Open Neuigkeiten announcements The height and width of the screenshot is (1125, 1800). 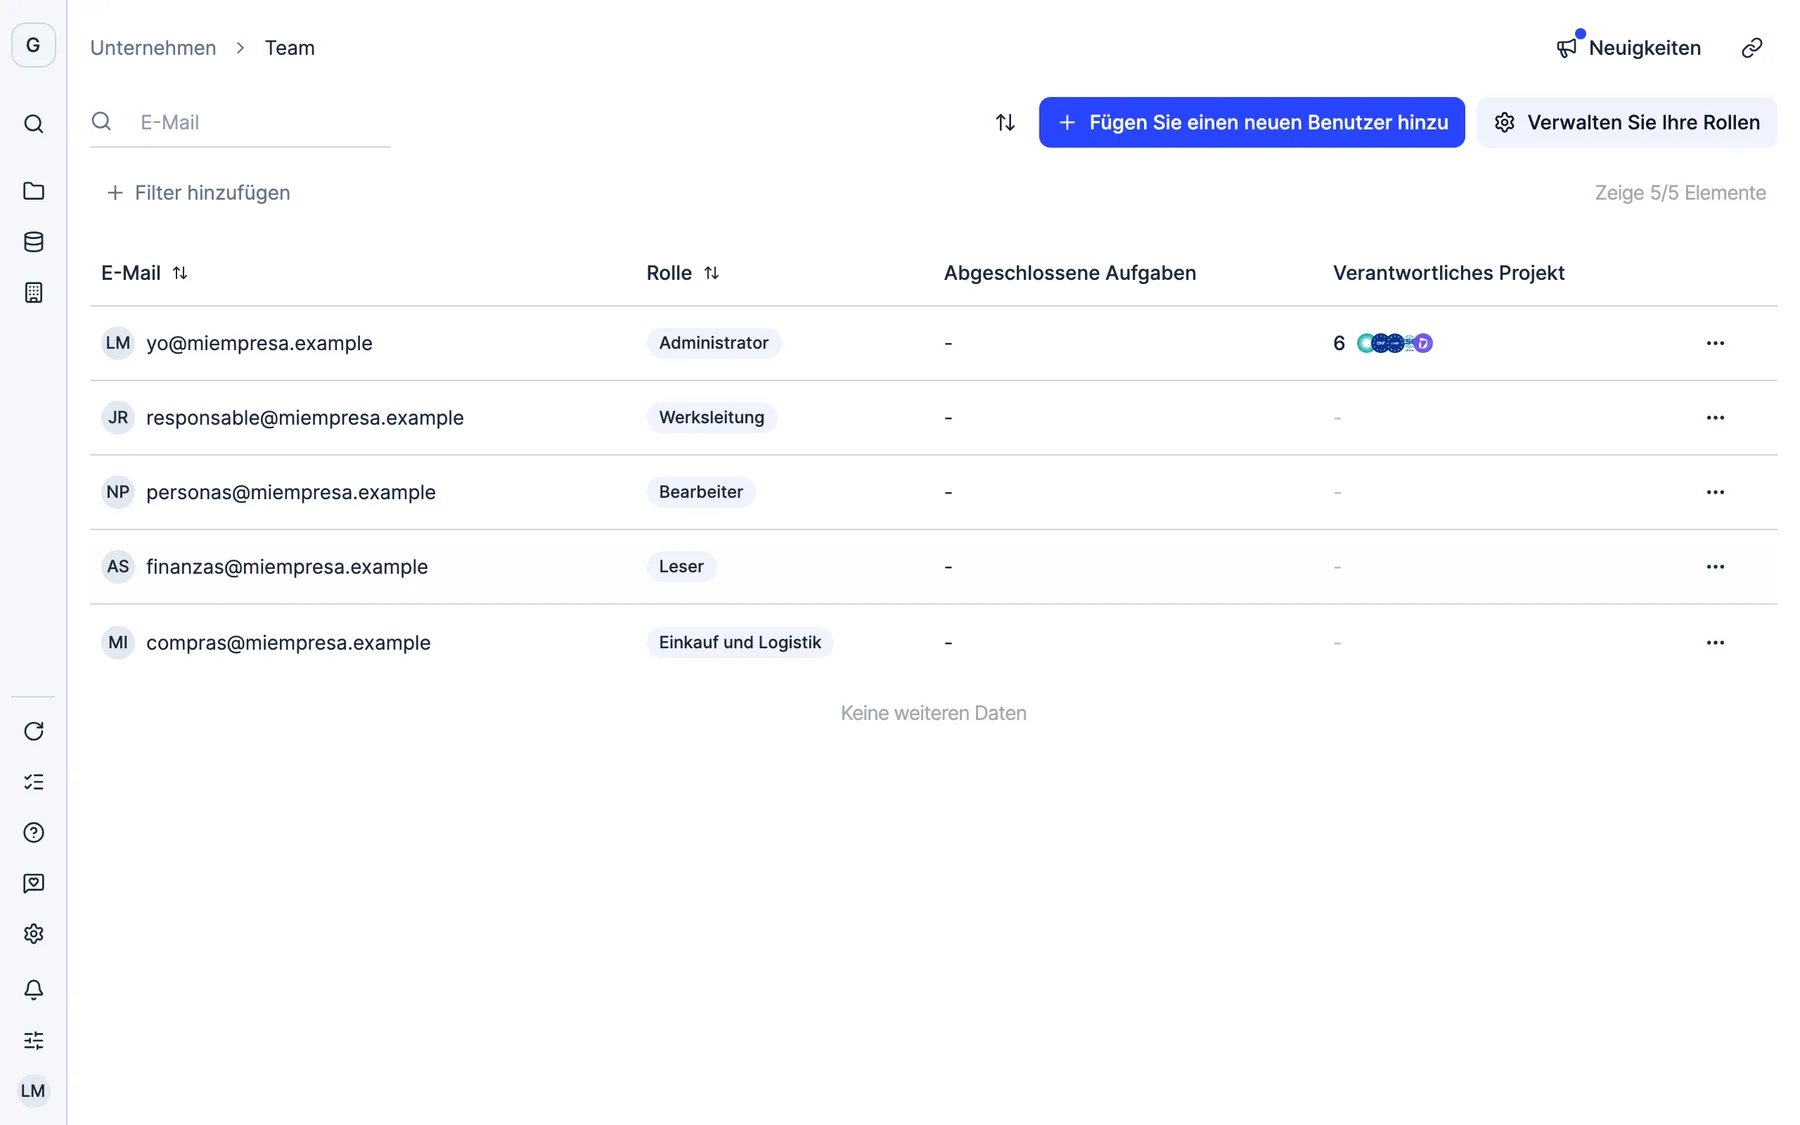pos(1628,48)
